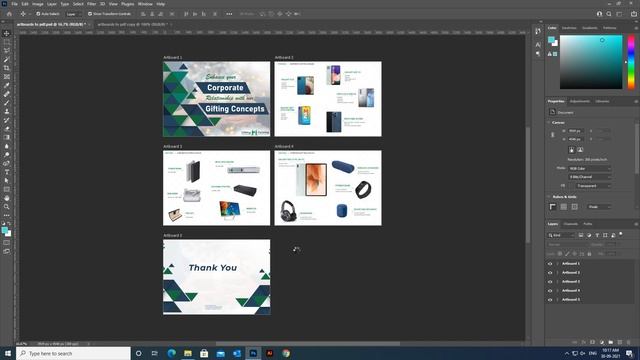Screen dimensions: 640x360
Task: Open Auto-Select Layer dropdown
Action: 73,14
